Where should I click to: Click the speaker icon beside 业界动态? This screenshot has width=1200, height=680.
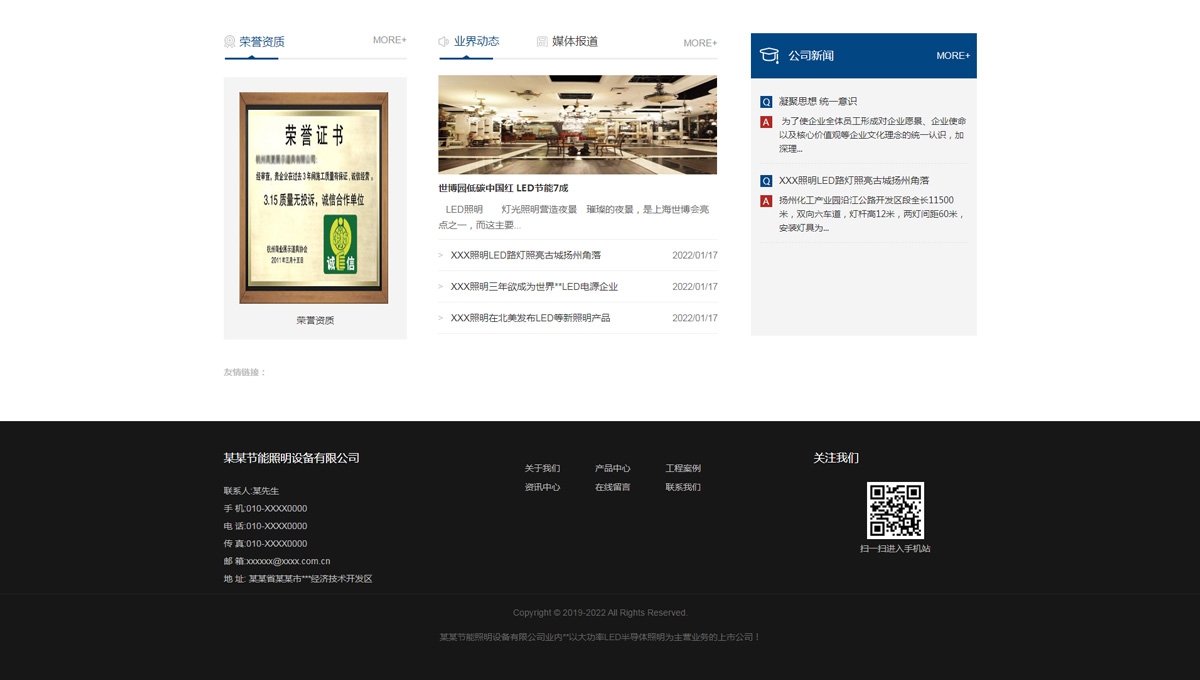point(444,42)
